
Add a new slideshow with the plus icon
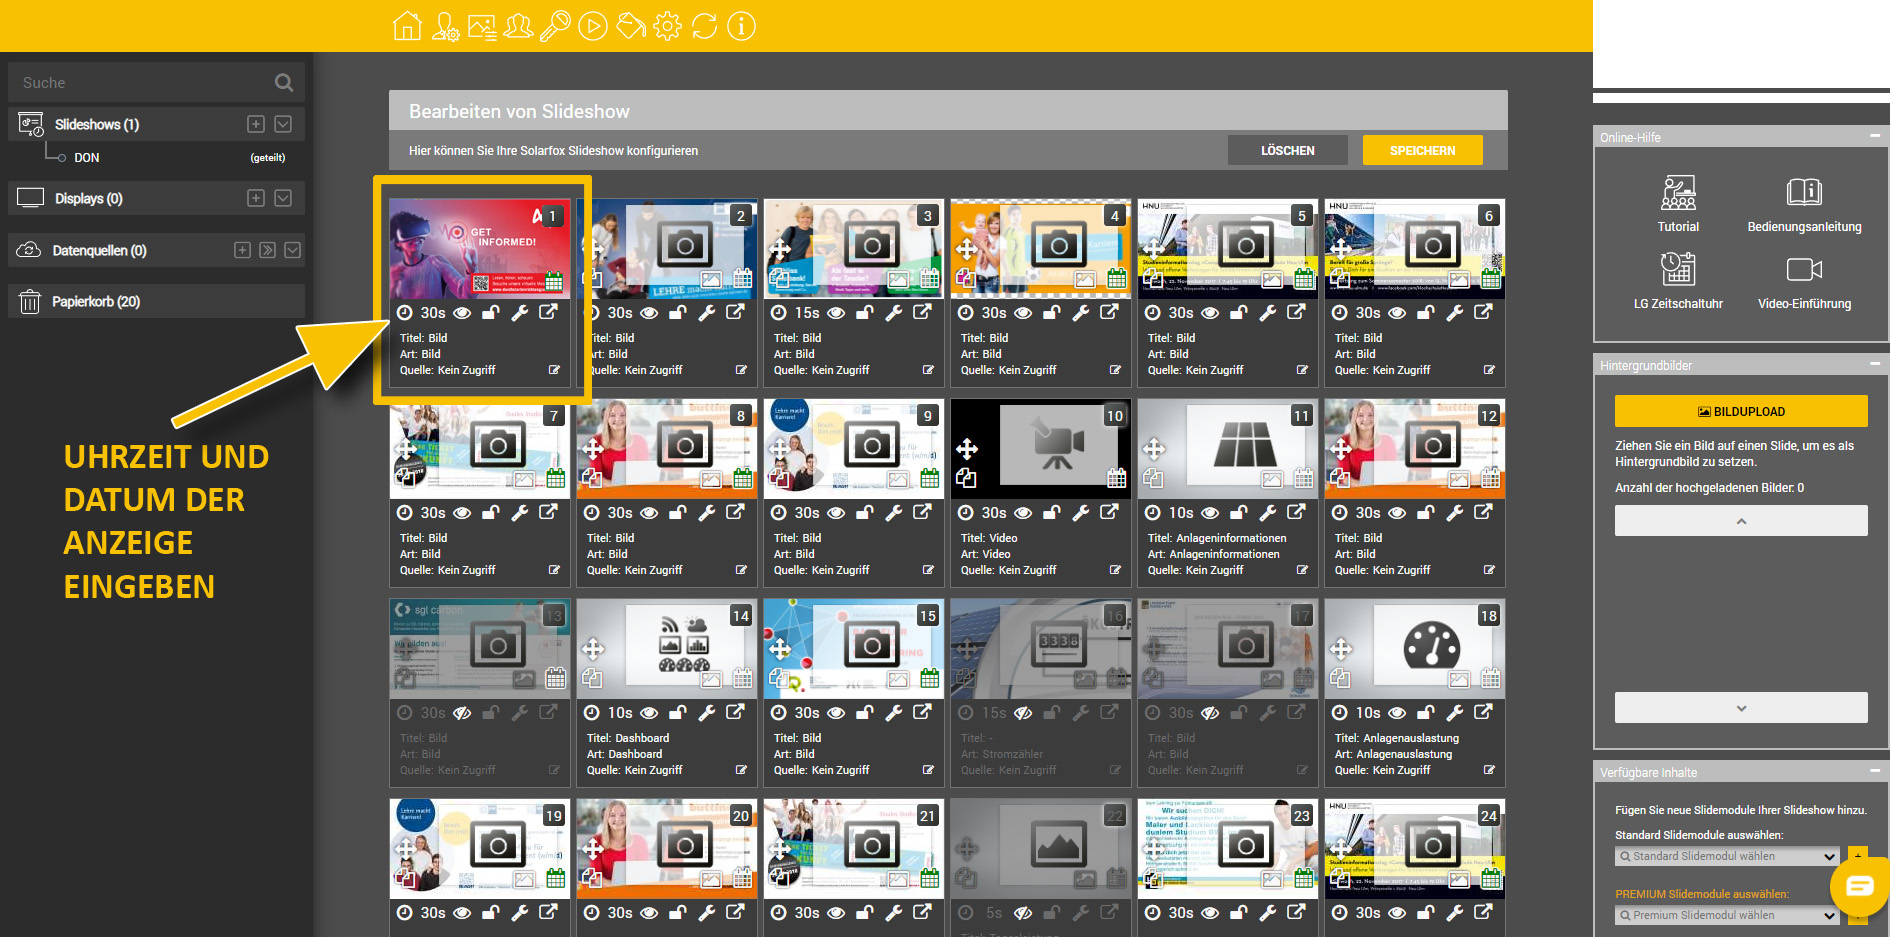tap(256, 124)
